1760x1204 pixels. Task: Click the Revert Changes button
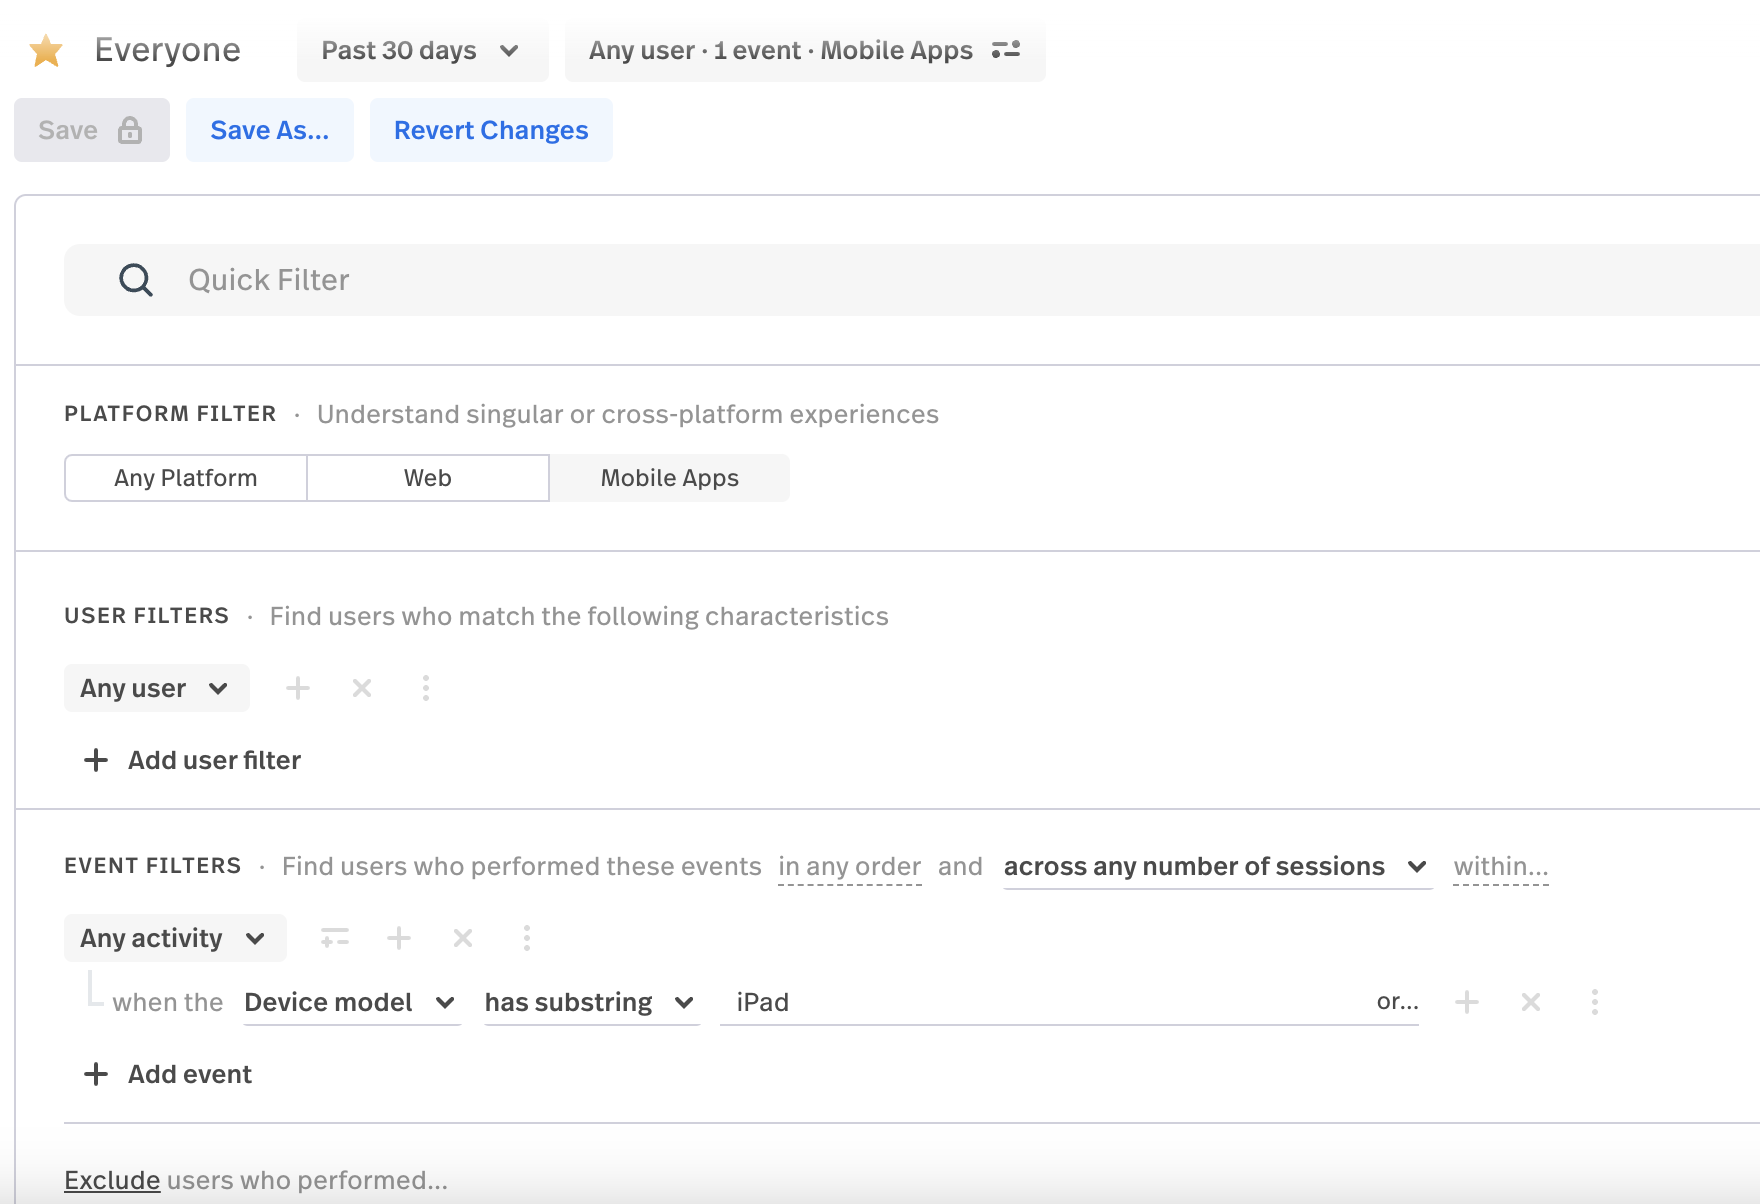[x=491, y=130]
